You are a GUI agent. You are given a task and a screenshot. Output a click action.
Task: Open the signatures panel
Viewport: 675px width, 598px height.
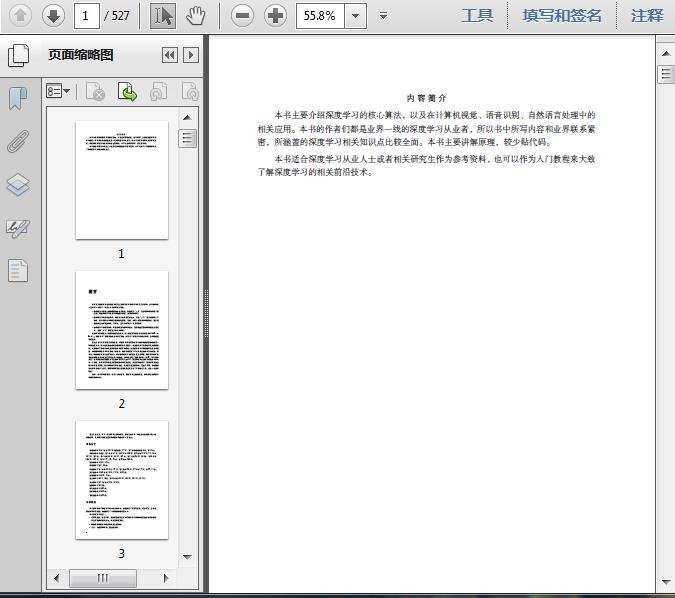click(18, 228)
